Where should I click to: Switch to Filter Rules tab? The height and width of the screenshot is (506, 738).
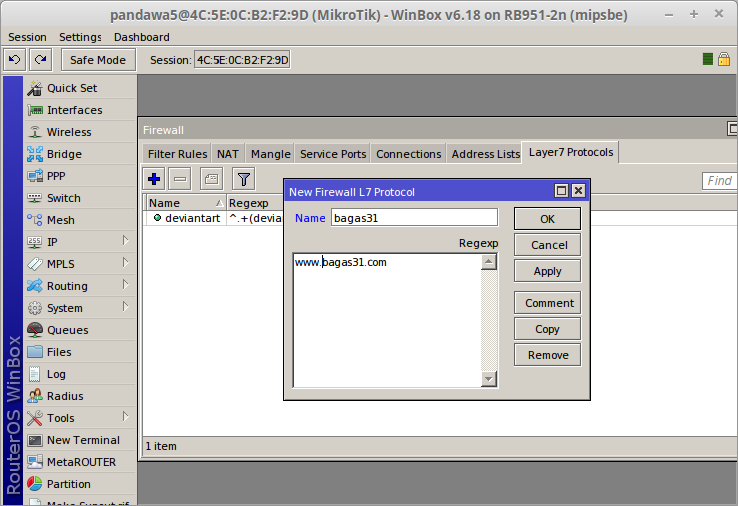pyautogui.click(x=177, y=154)
